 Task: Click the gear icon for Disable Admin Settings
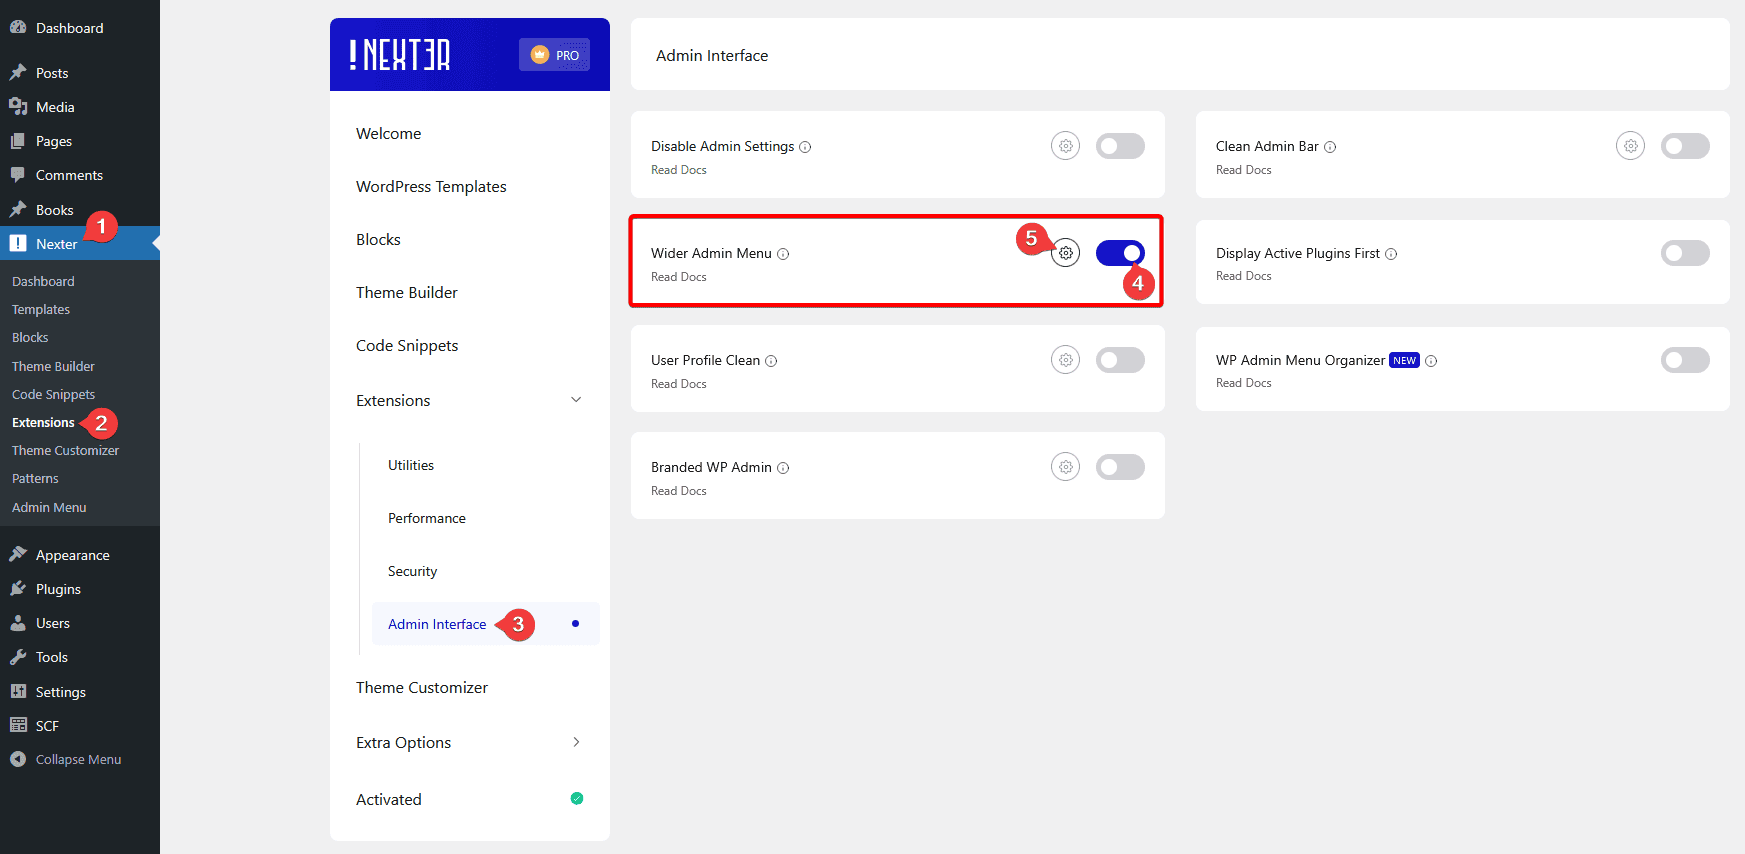tap(1066, 146)
